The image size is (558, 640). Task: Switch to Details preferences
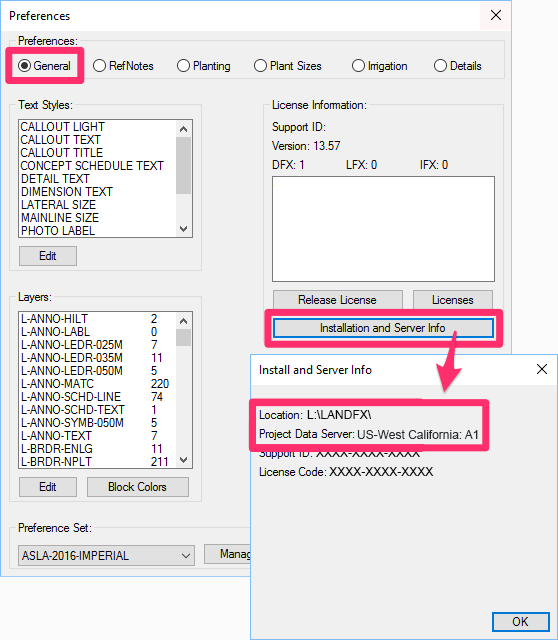458,66
